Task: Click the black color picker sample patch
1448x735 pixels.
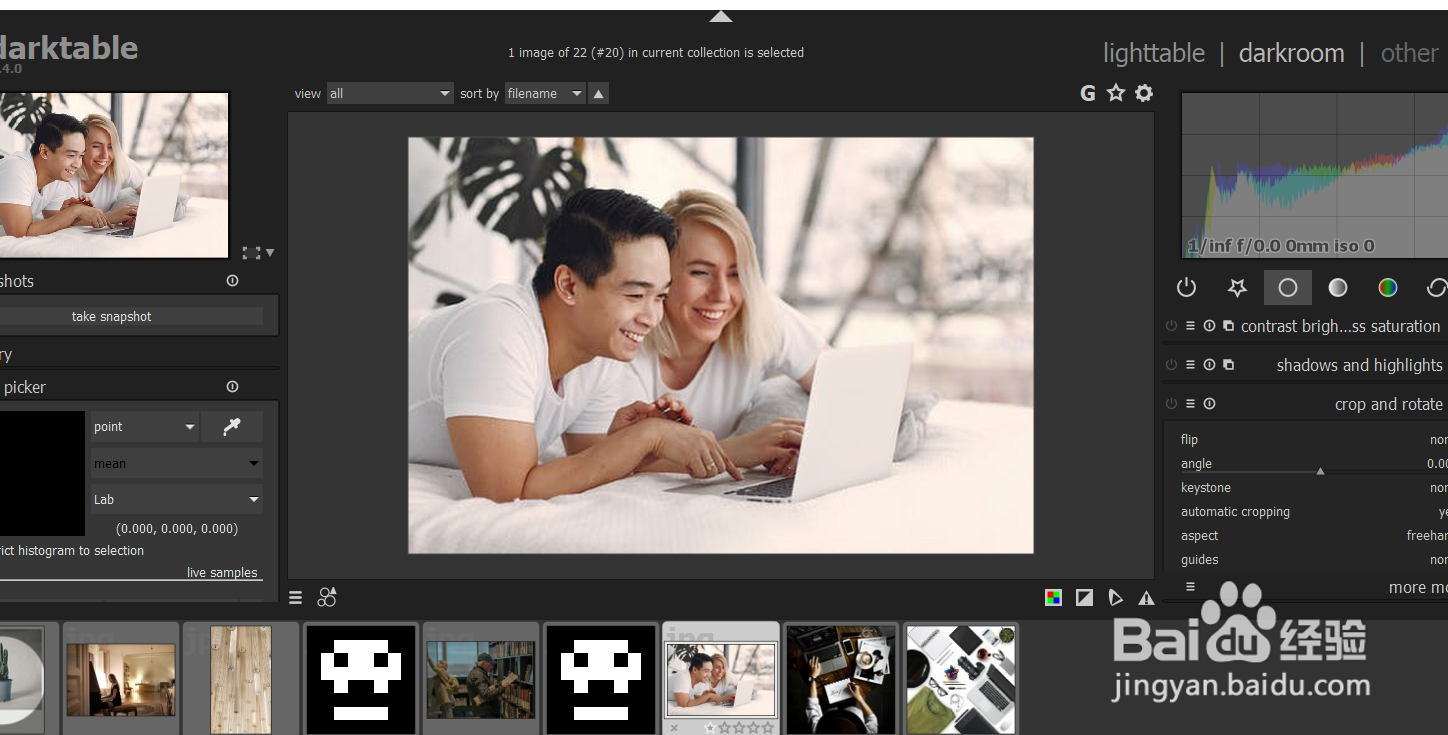Action: pos(42,473)
